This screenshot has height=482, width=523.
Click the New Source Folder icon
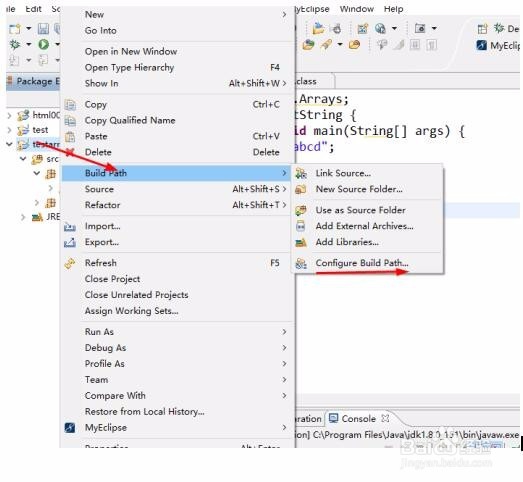pyautogui.click(x=301, y=189)
